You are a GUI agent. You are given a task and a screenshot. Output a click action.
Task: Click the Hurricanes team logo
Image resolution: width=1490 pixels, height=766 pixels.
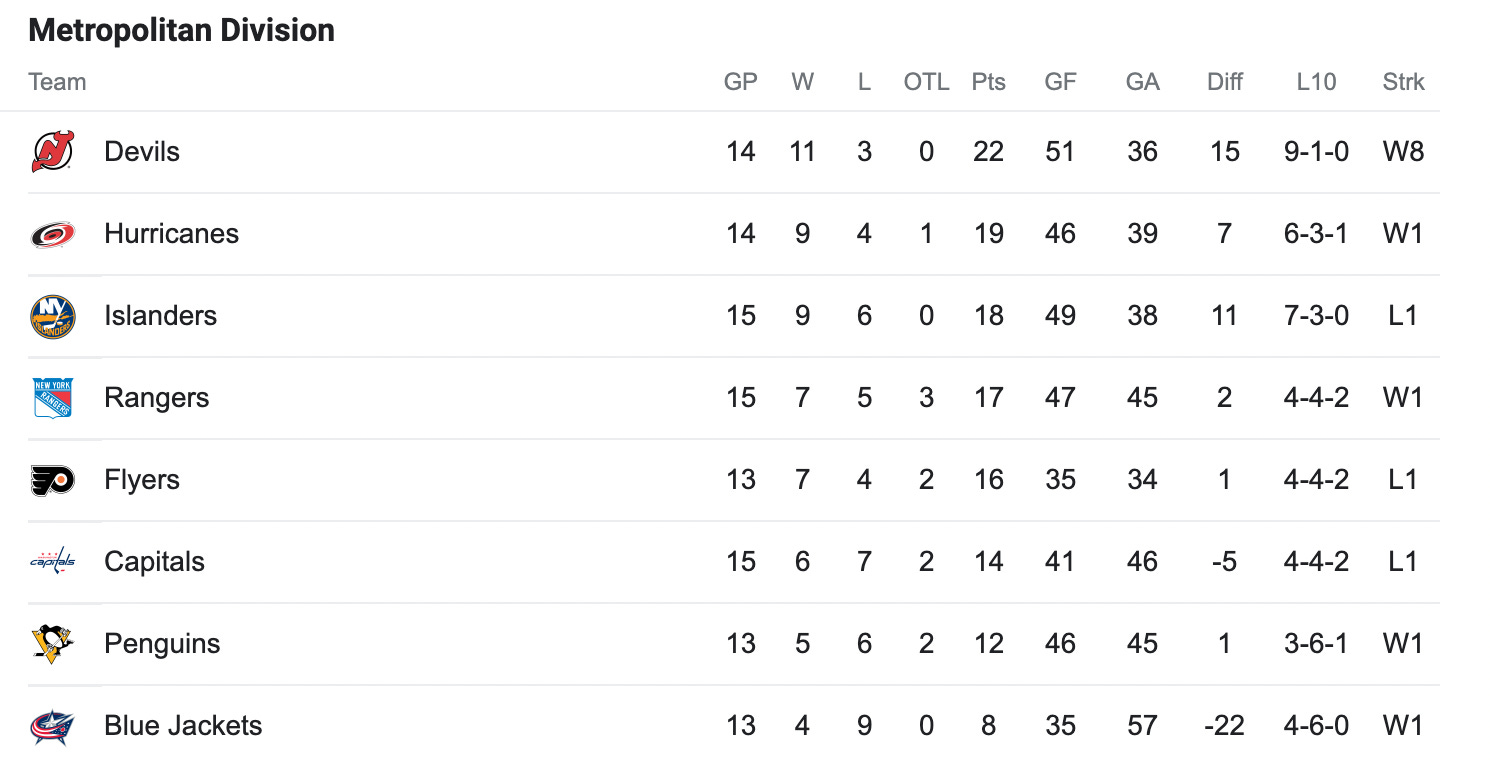52,234
